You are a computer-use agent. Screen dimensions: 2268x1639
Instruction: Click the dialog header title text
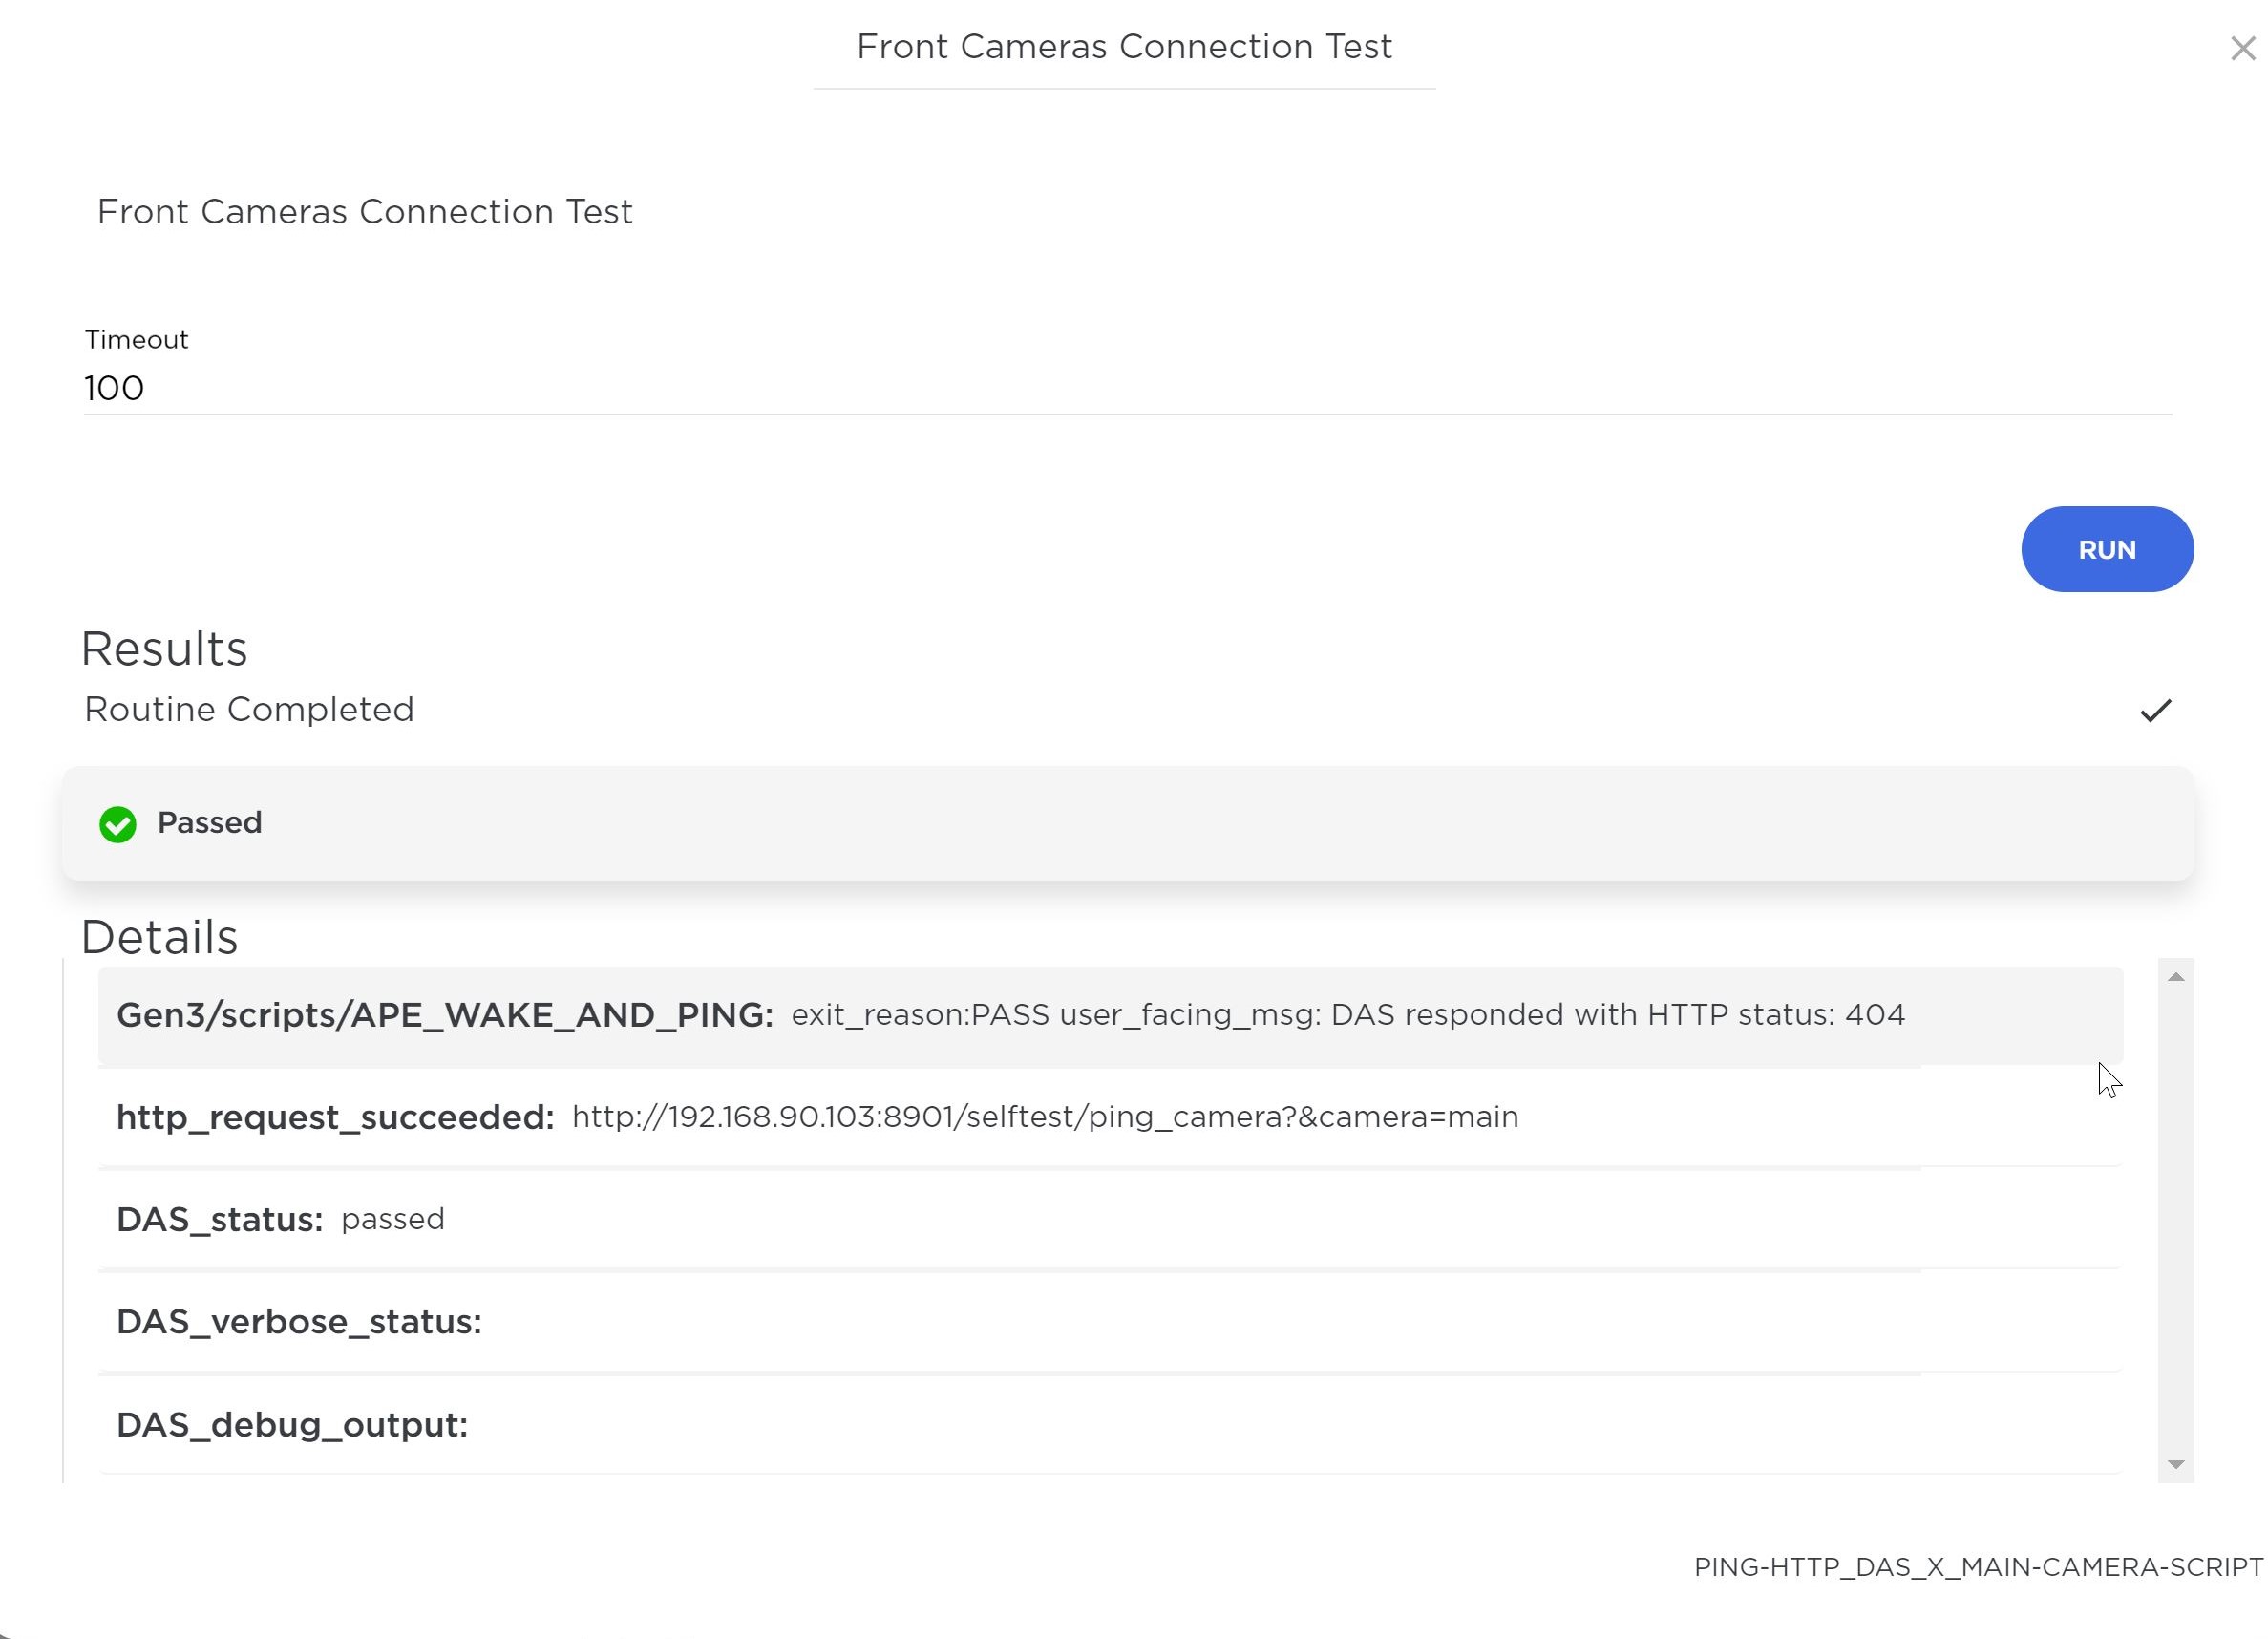1124,47
